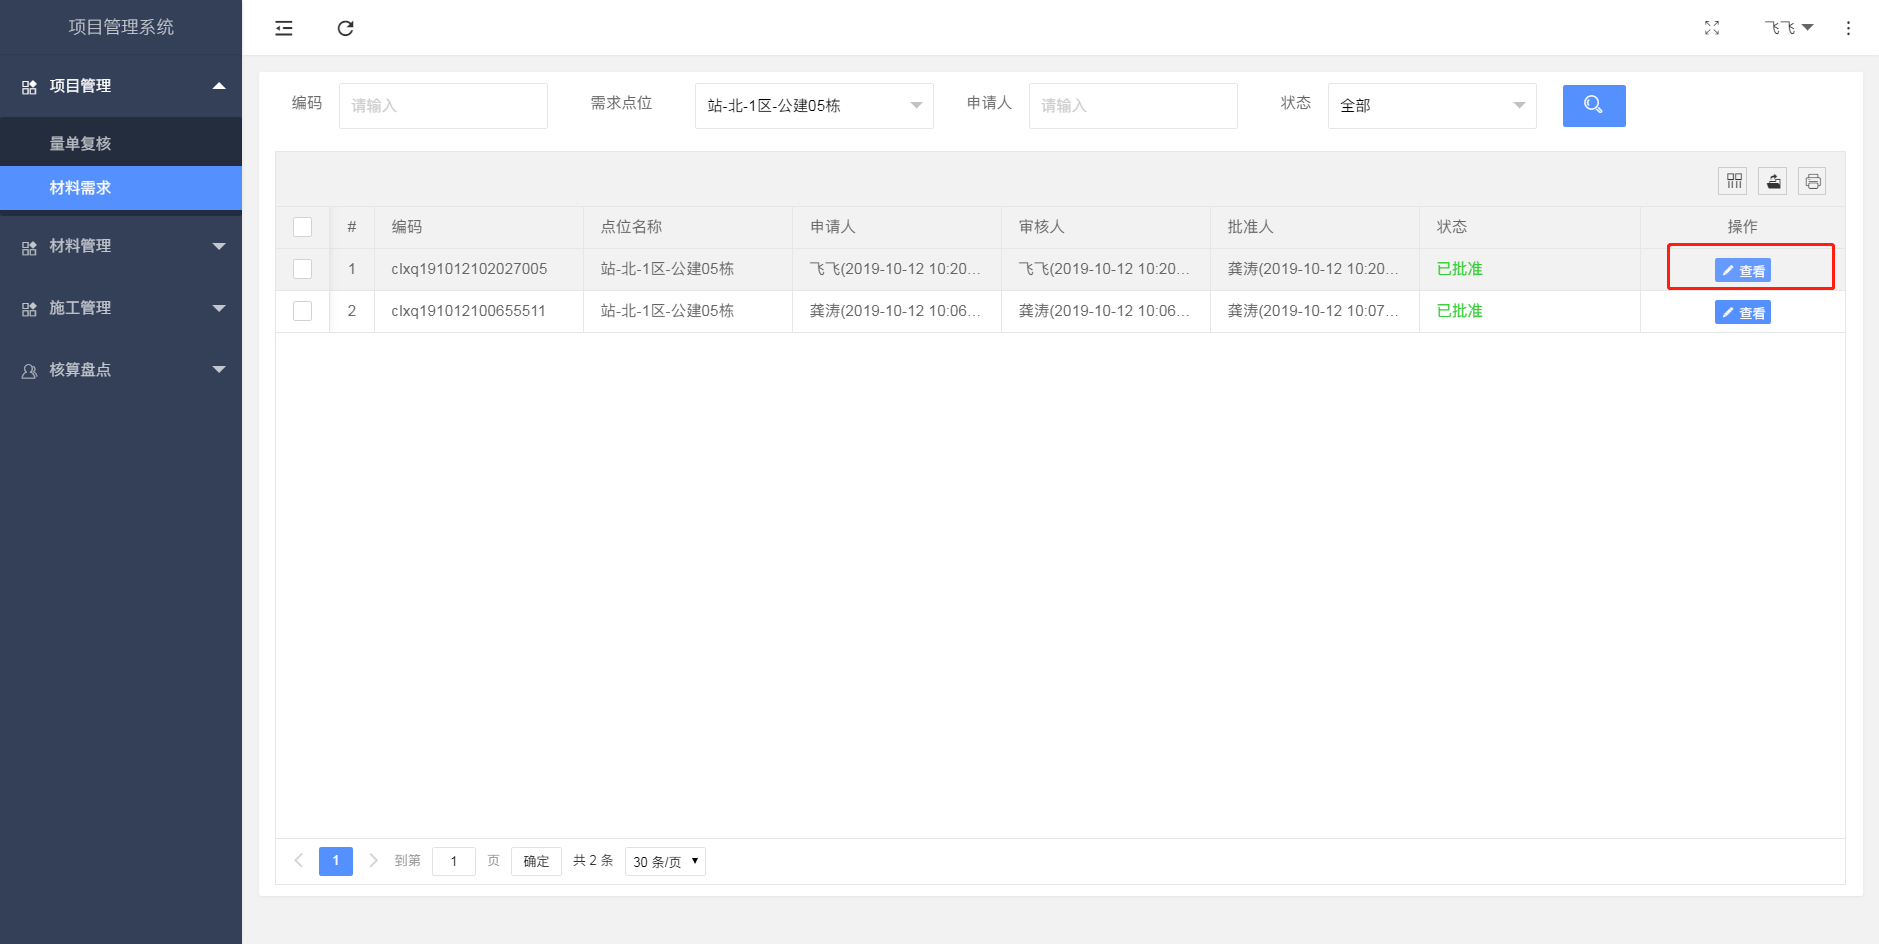Image resolution: width=1879 pixels, height=944 pixels.
Task: Click applicant cell 飞飞(2019-10-12 10:20…
Action: pyautogui.click(x=895, y=269)
